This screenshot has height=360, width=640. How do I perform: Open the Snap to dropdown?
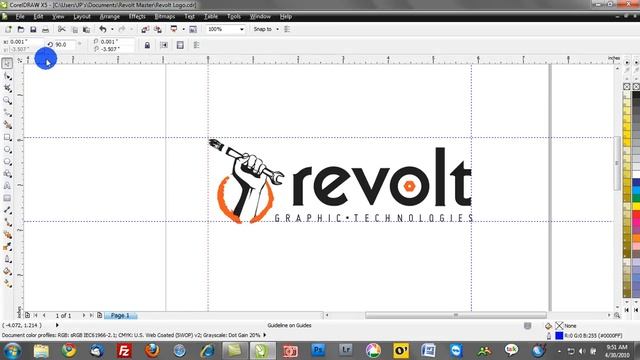pyautogui.click(x=278, y=29)
